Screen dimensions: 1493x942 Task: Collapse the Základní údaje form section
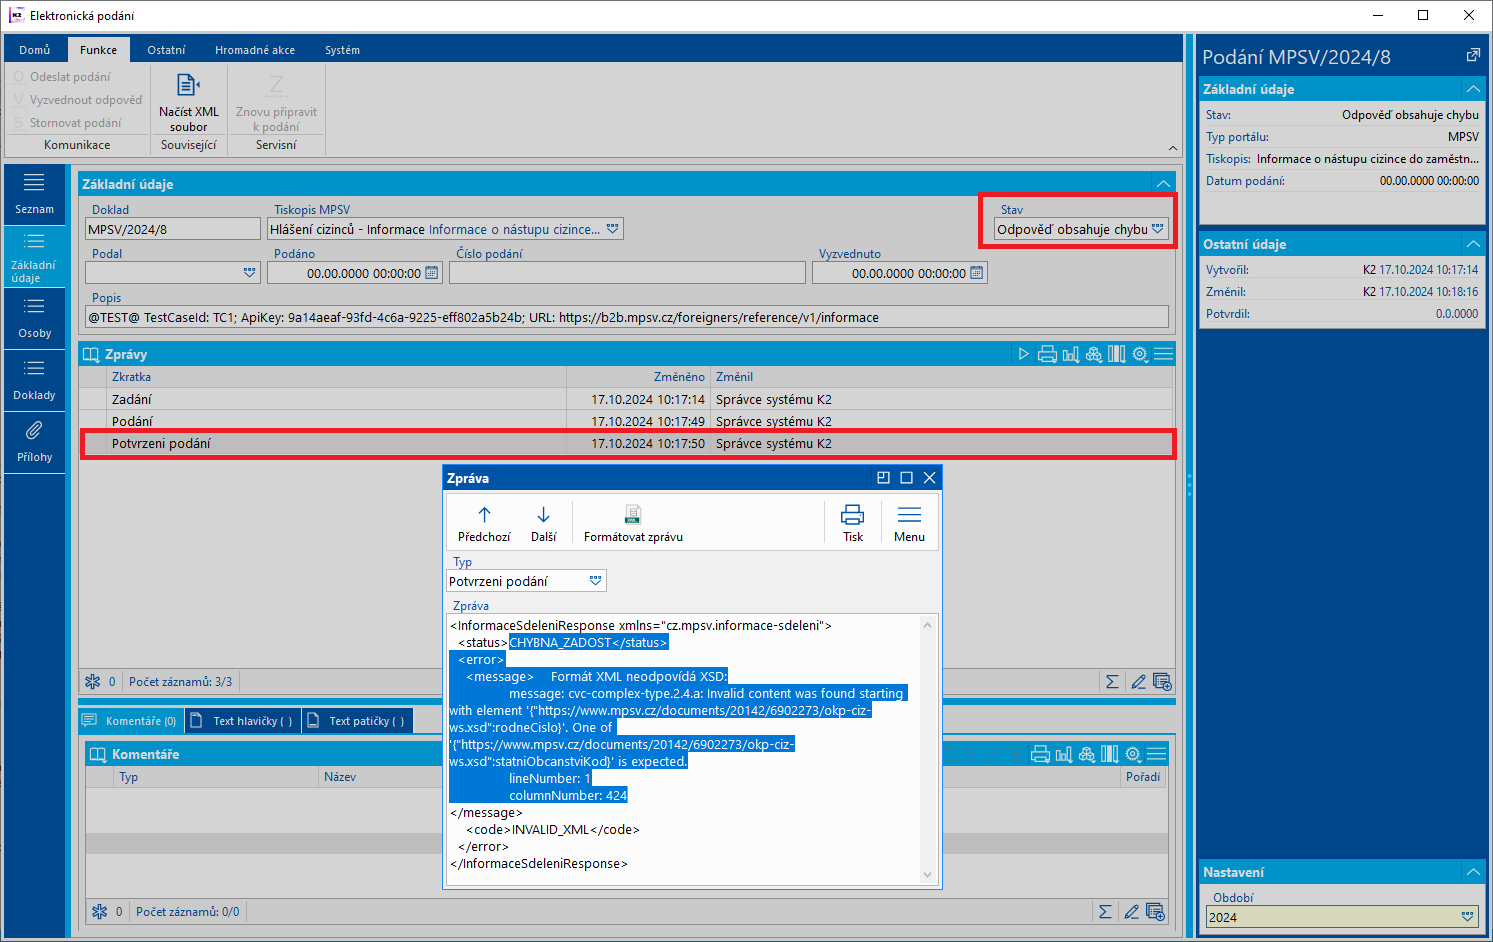[x=1163, y=184]
